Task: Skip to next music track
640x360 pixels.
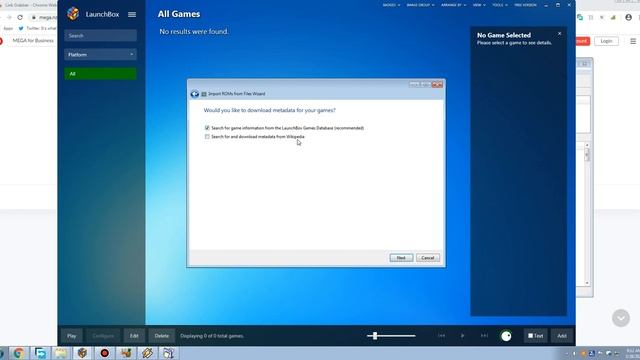Action: tap(484, 336)
